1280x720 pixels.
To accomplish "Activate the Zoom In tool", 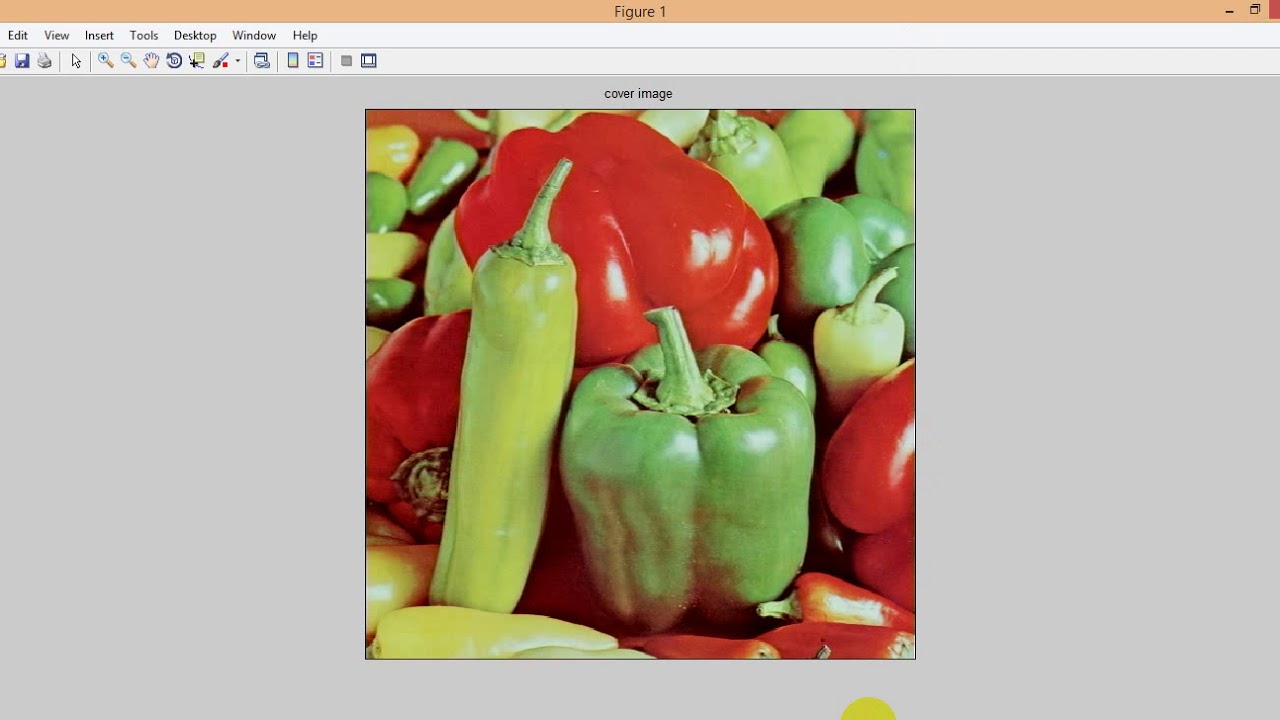I will [105, 61].
